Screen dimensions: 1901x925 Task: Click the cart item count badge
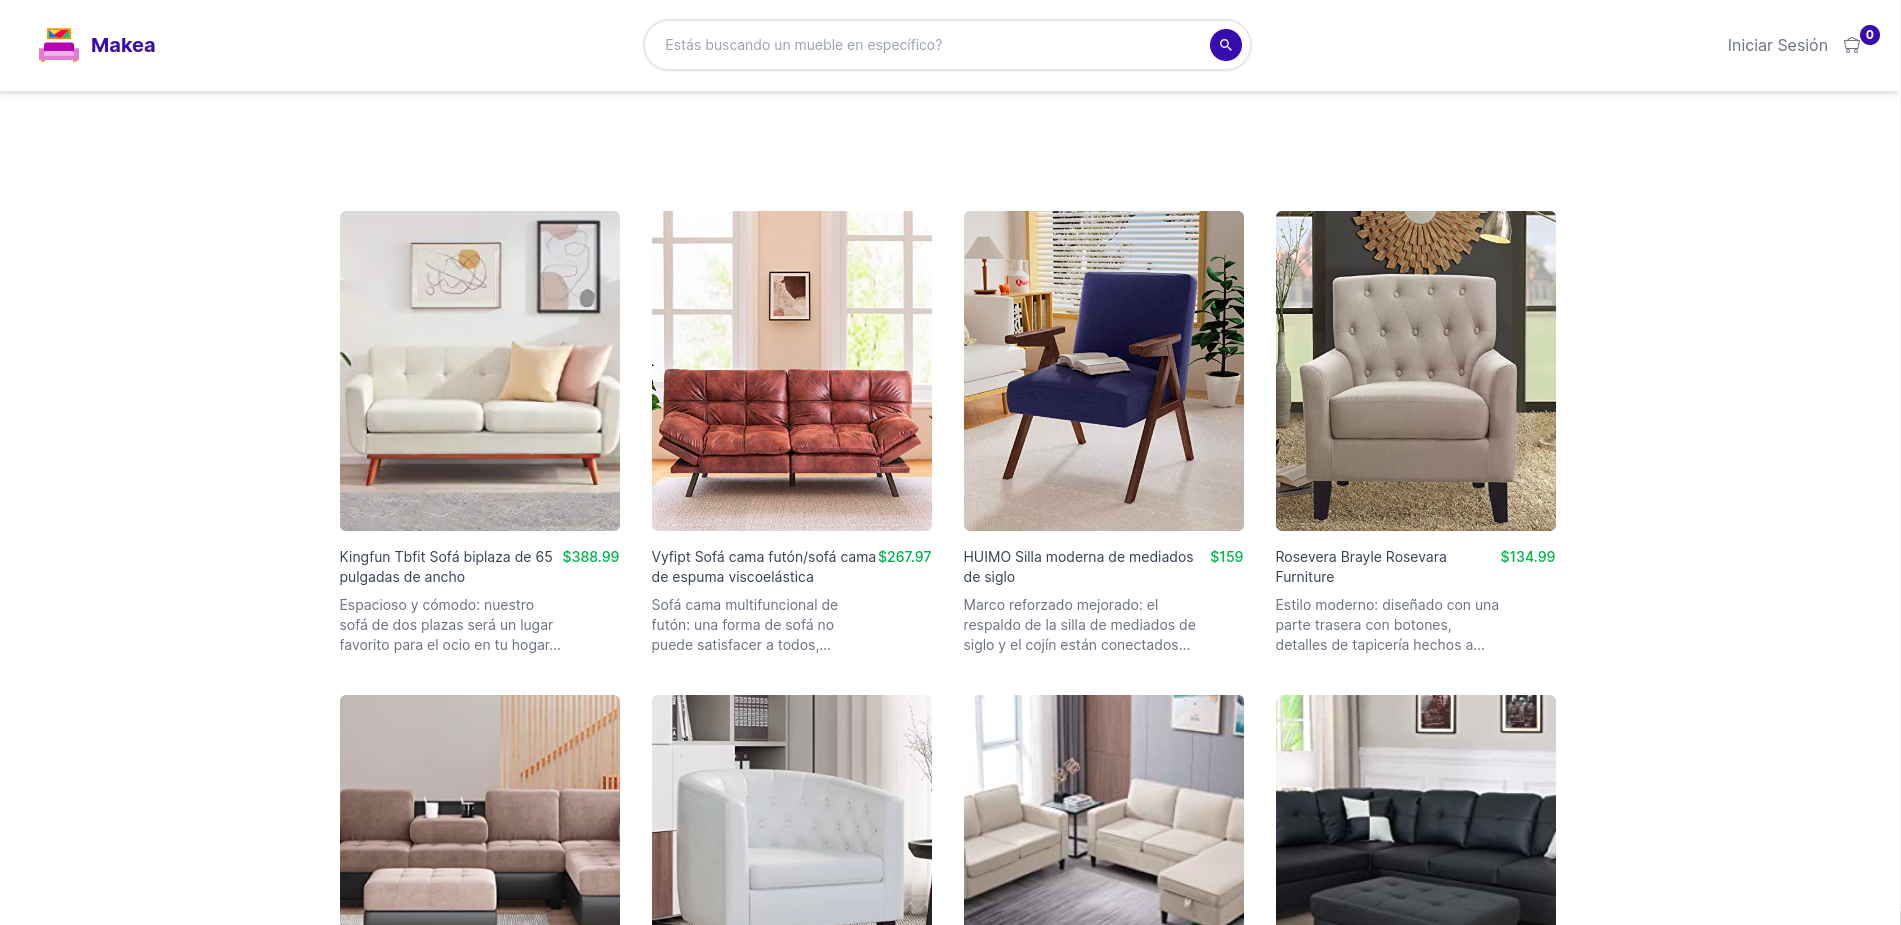click(1869, 35)
